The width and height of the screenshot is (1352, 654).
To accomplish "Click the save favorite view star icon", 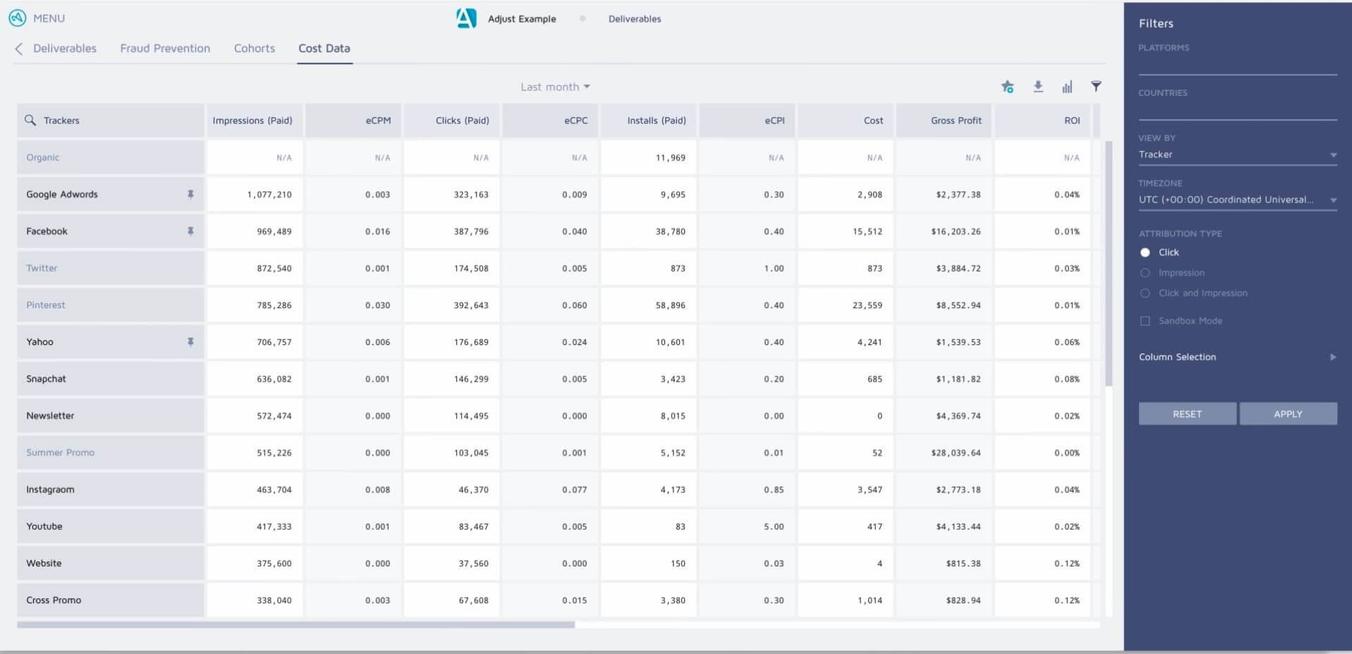I will click(1007, 87).
